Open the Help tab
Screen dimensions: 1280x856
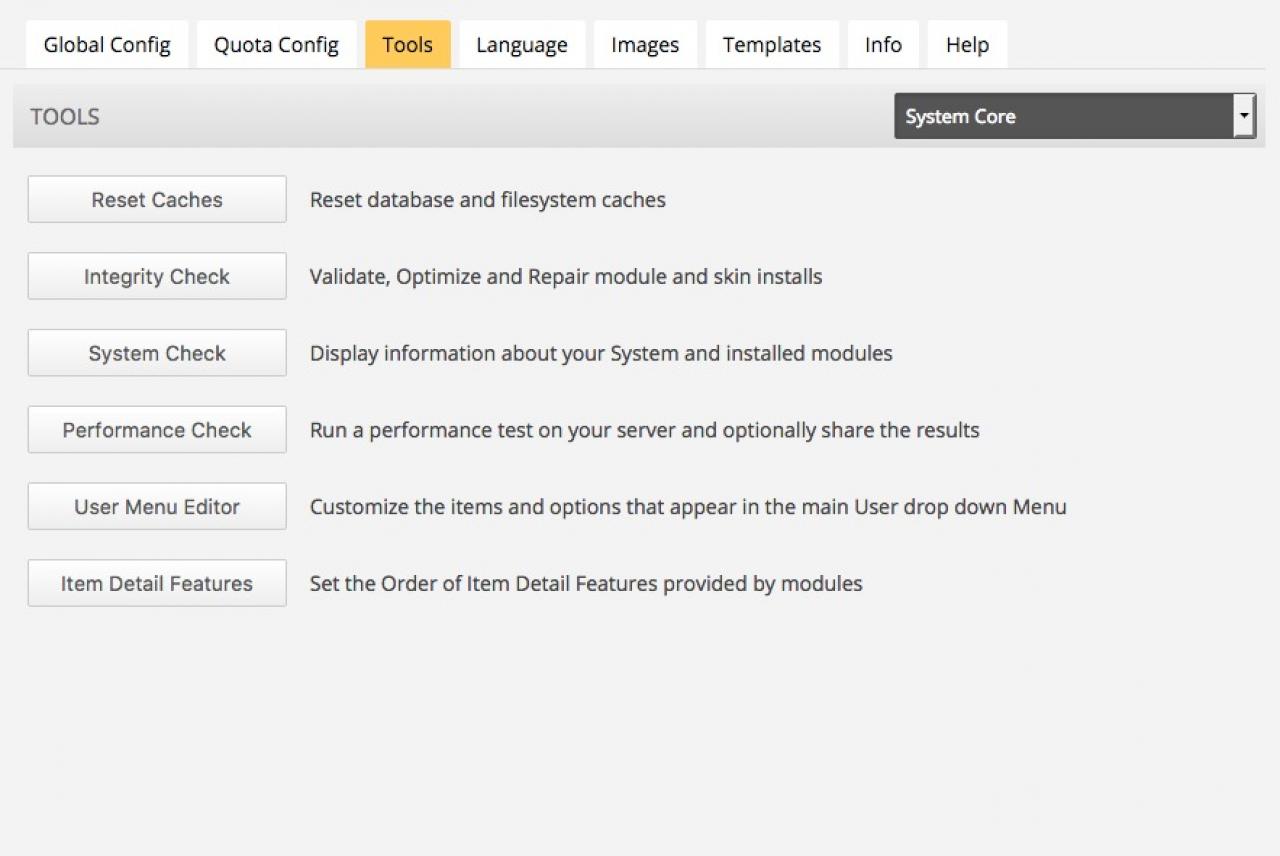967,45
